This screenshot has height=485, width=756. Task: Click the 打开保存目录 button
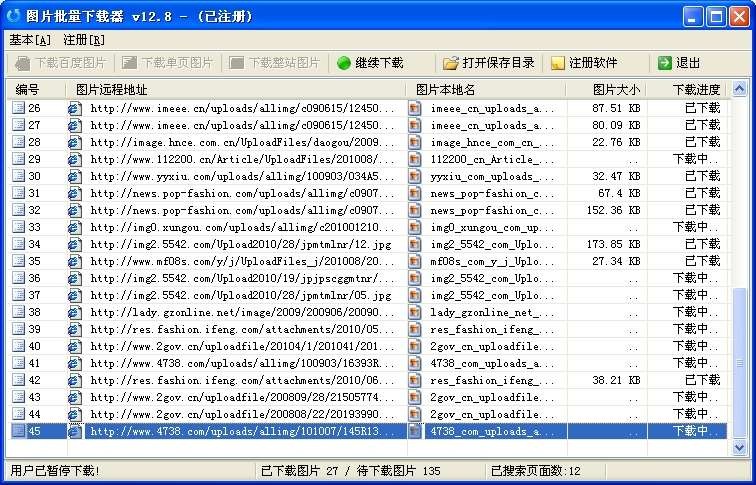click(x=488, y=63)
